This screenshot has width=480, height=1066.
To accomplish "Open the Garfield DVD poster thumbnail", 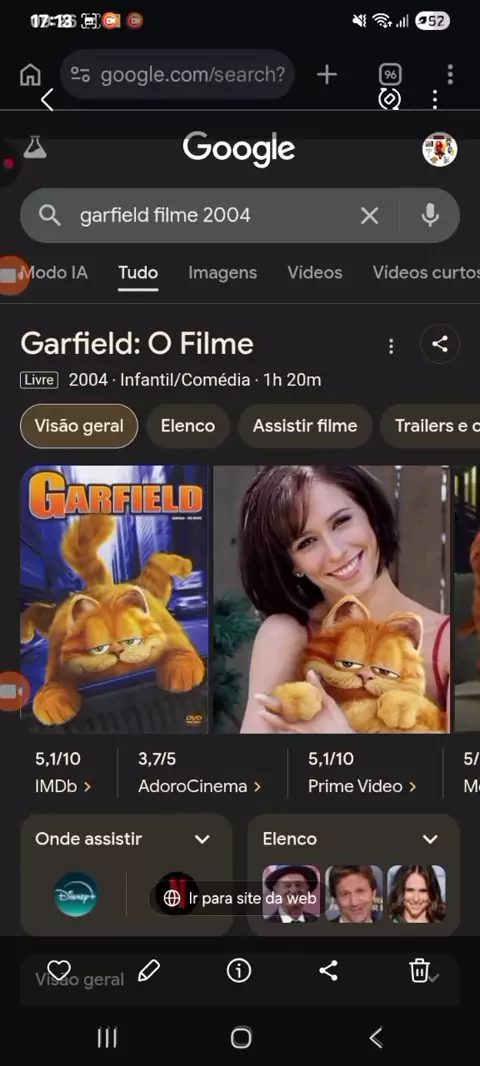I will pyautogui.click(x=114, y=599).
